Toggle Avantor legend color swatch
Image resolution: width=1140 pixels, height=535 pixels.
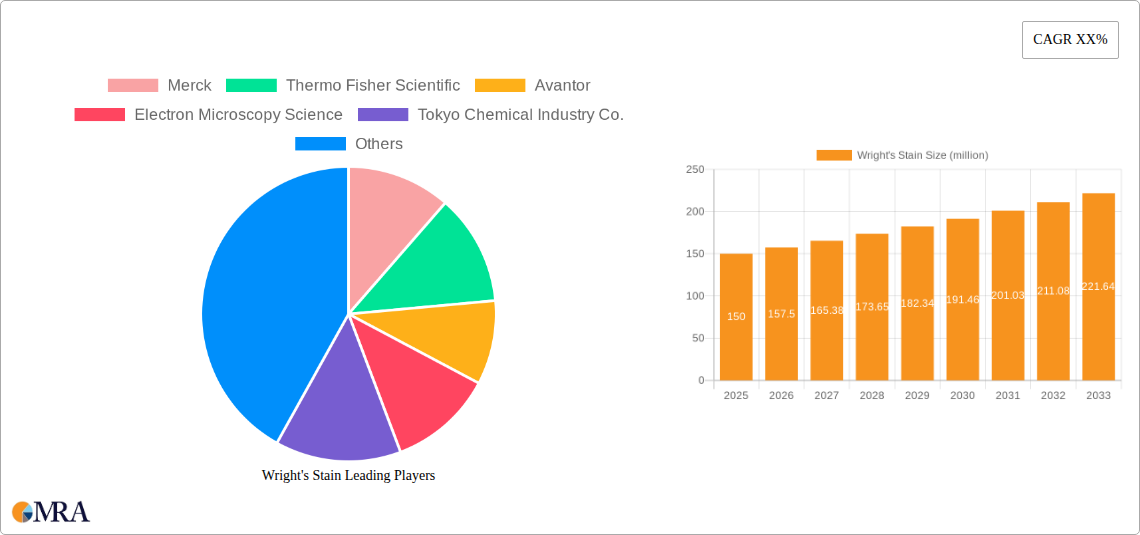click(500, 86)
